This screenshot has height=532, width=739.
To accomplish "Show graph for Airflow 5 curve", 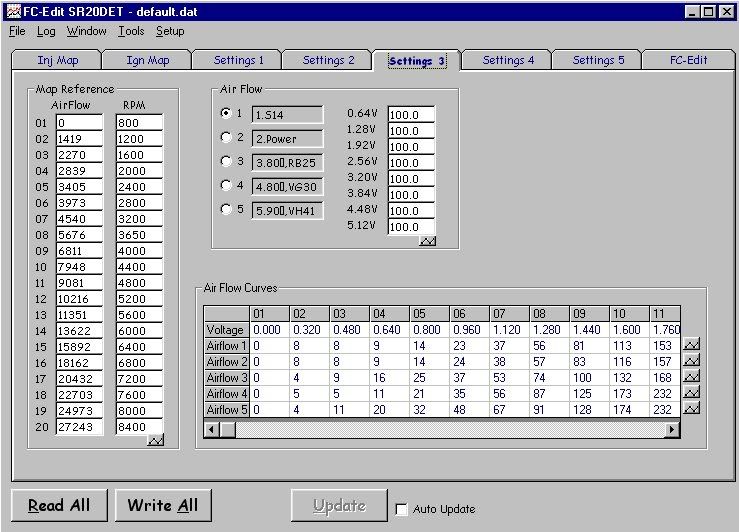I will tap(691, 408).
